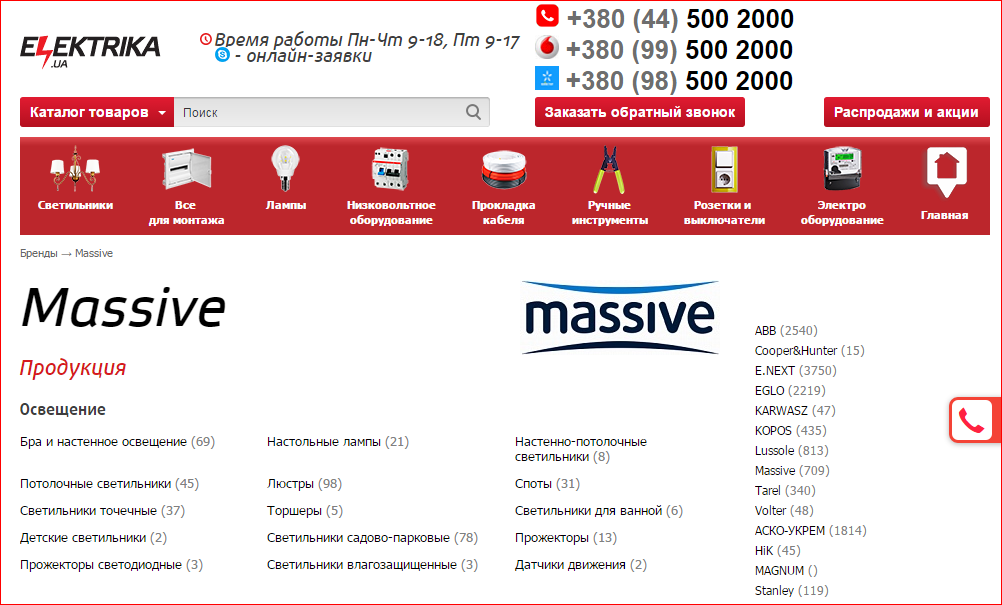This screenshot has height=605, width=1002.
Task: Select Volter (48) brand
Action: click(x=784, y=510)
